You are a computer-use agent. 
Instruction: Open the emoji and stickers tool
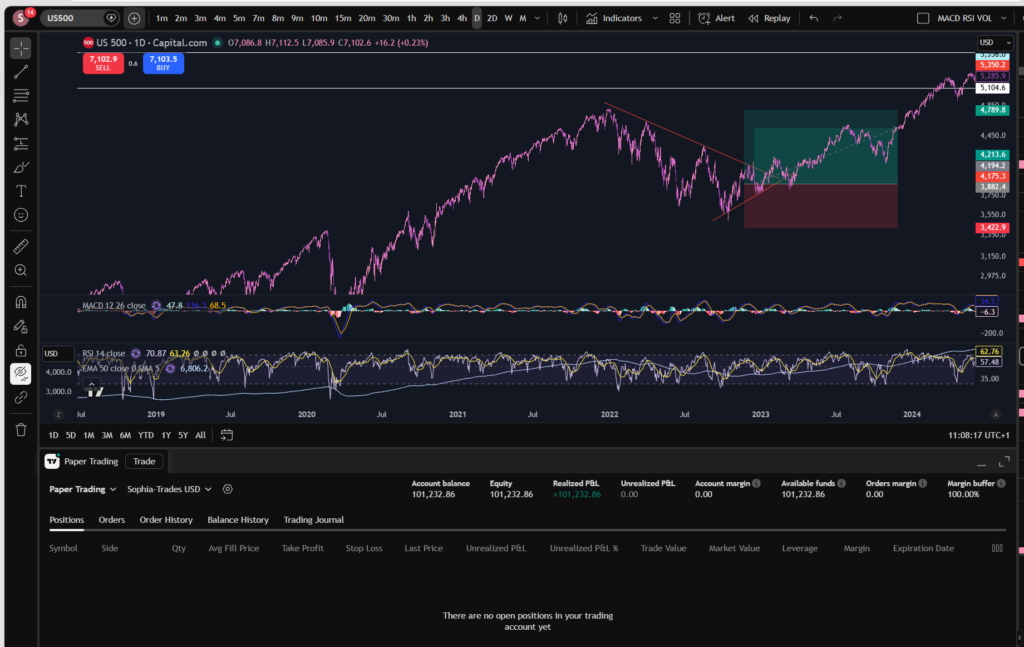pyautogui.click(x=21, y=215)
